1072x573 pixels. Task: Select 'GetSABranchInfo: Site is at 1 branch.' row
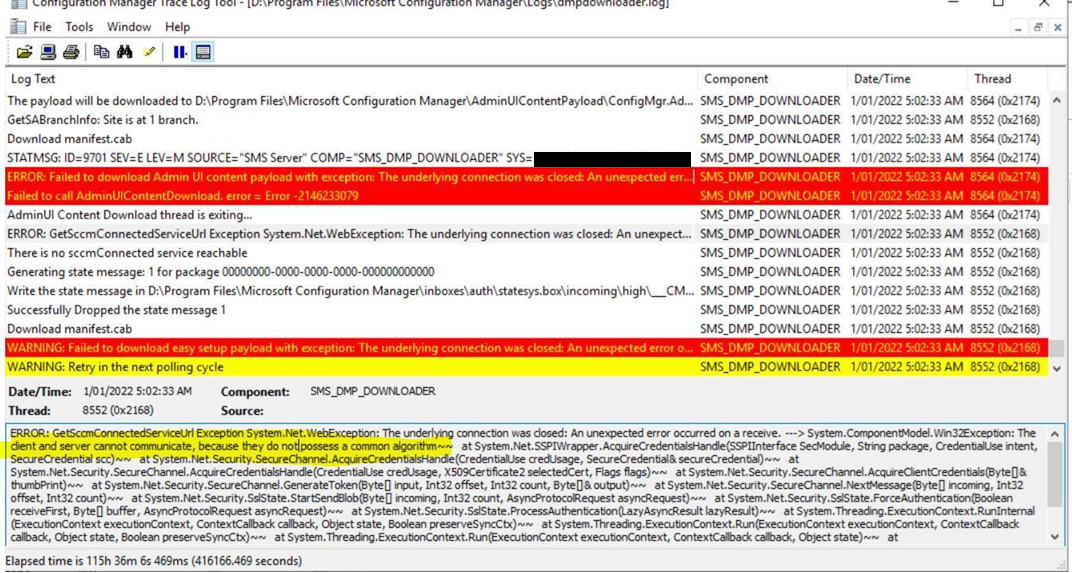(526, 120)
